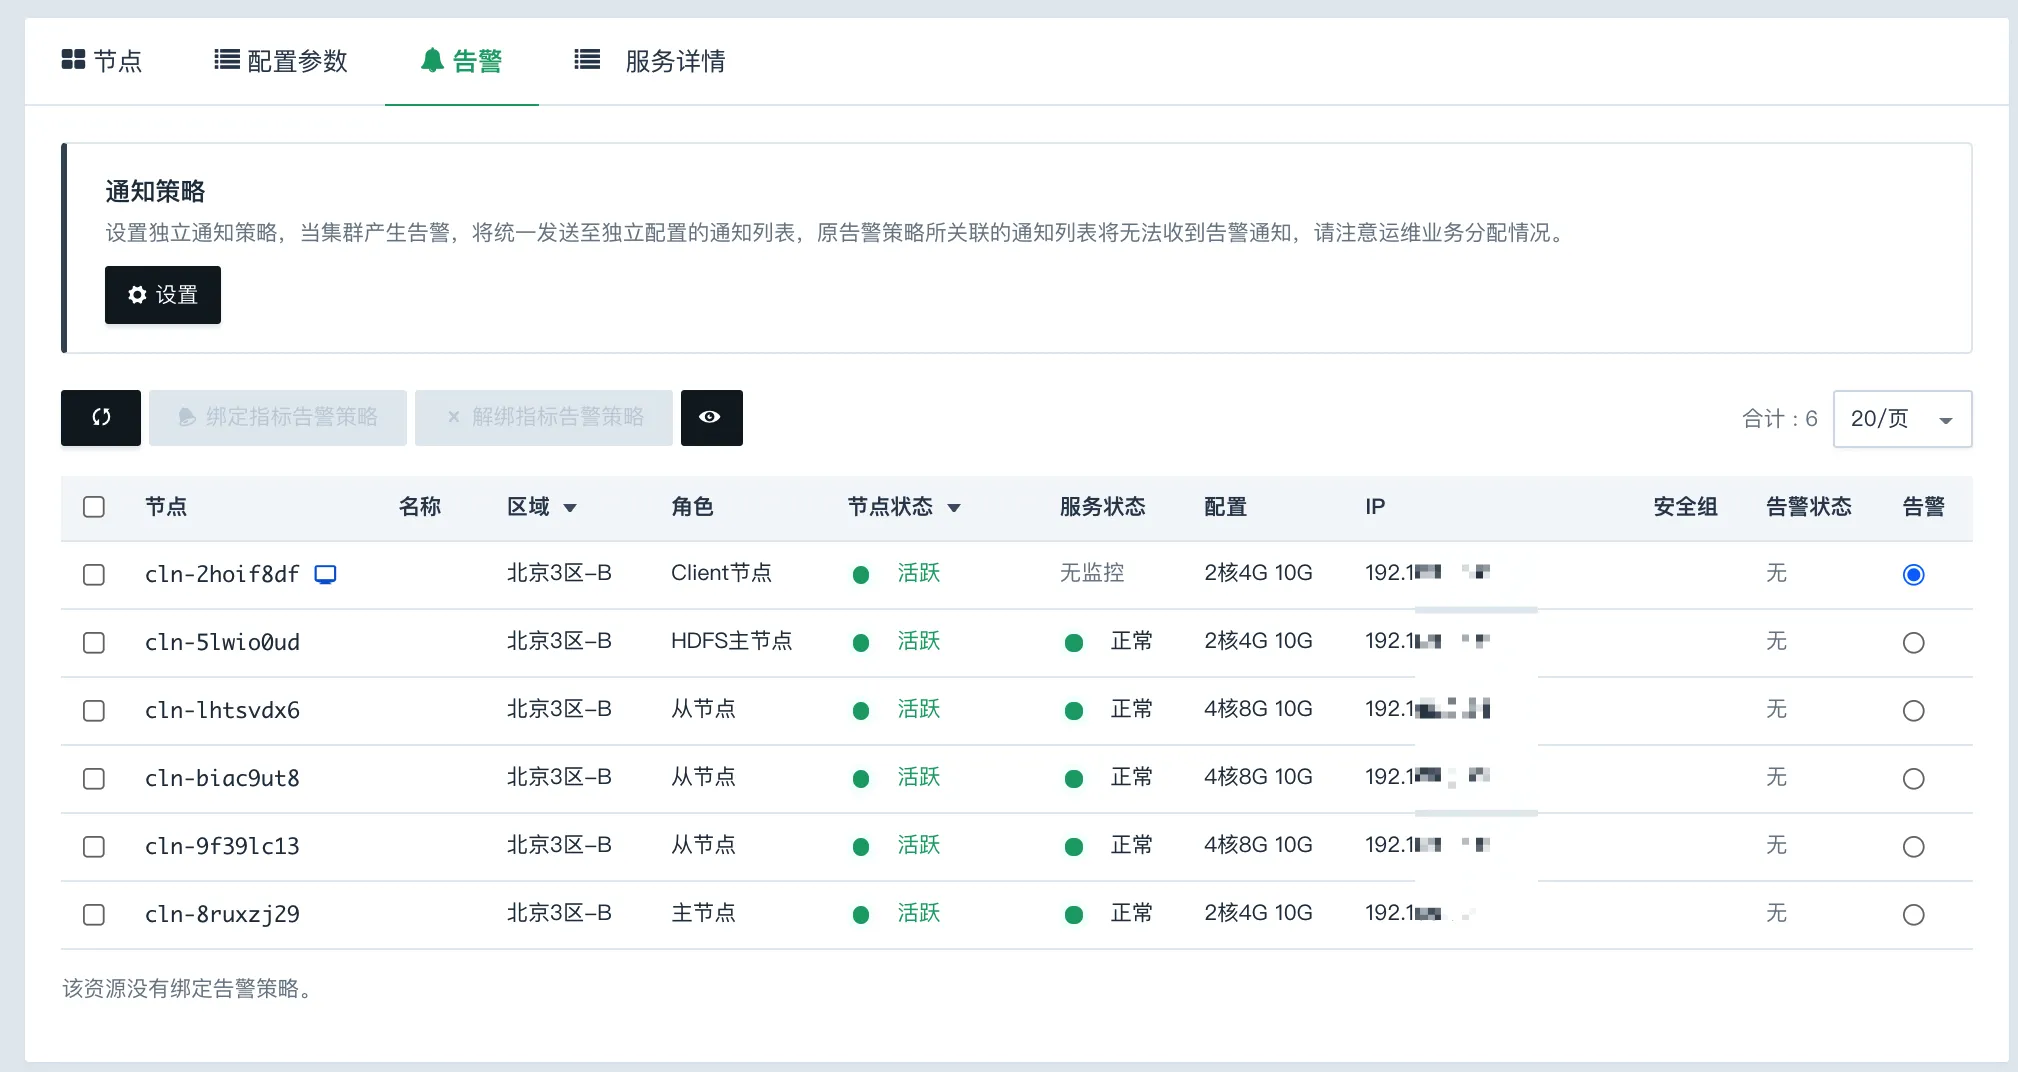Click the eye view icon button
This screenshot has height=1072, width=2018.
click(711, 417)
